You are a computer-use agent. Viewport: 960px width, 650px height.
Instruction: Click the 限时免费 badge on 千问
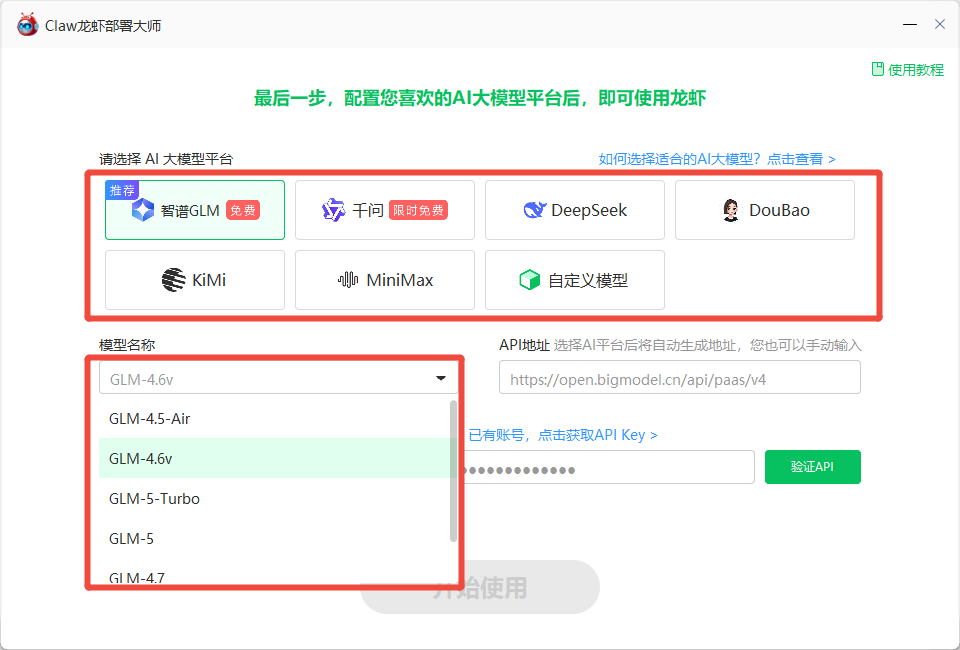418,210
